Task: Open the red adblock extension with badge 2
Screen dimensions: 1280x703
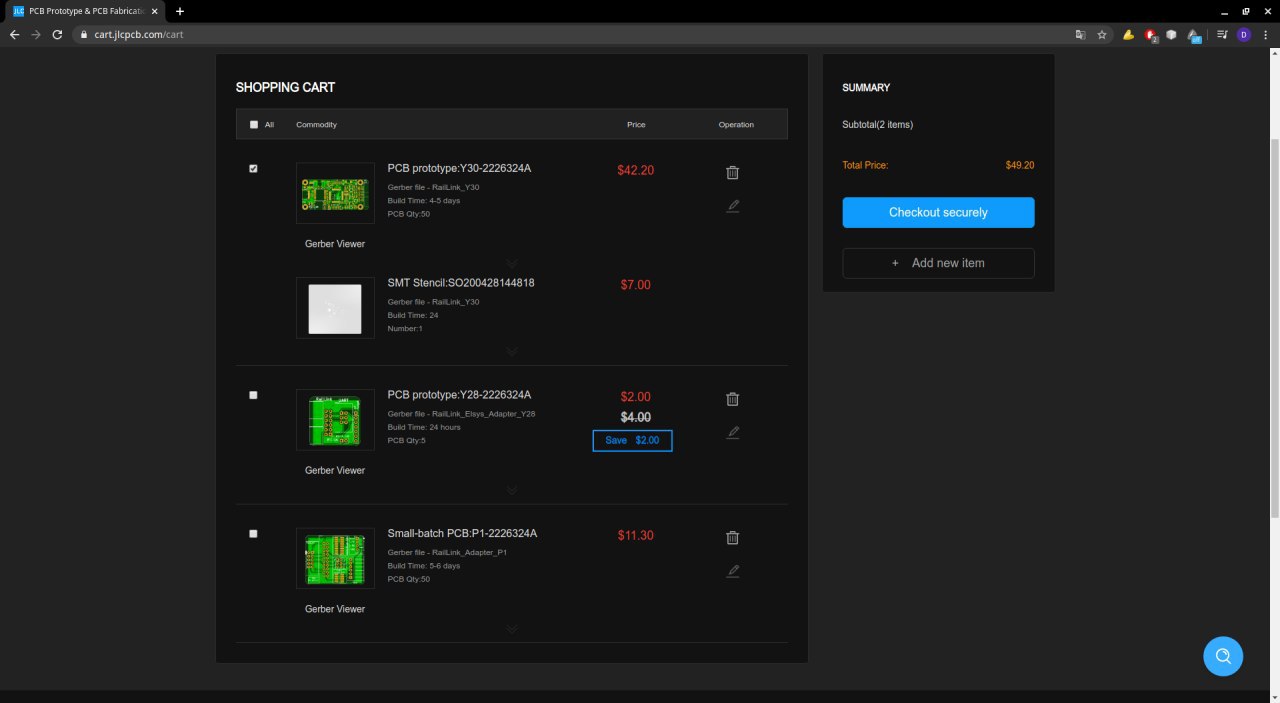Action: (x=1151, y=35)
